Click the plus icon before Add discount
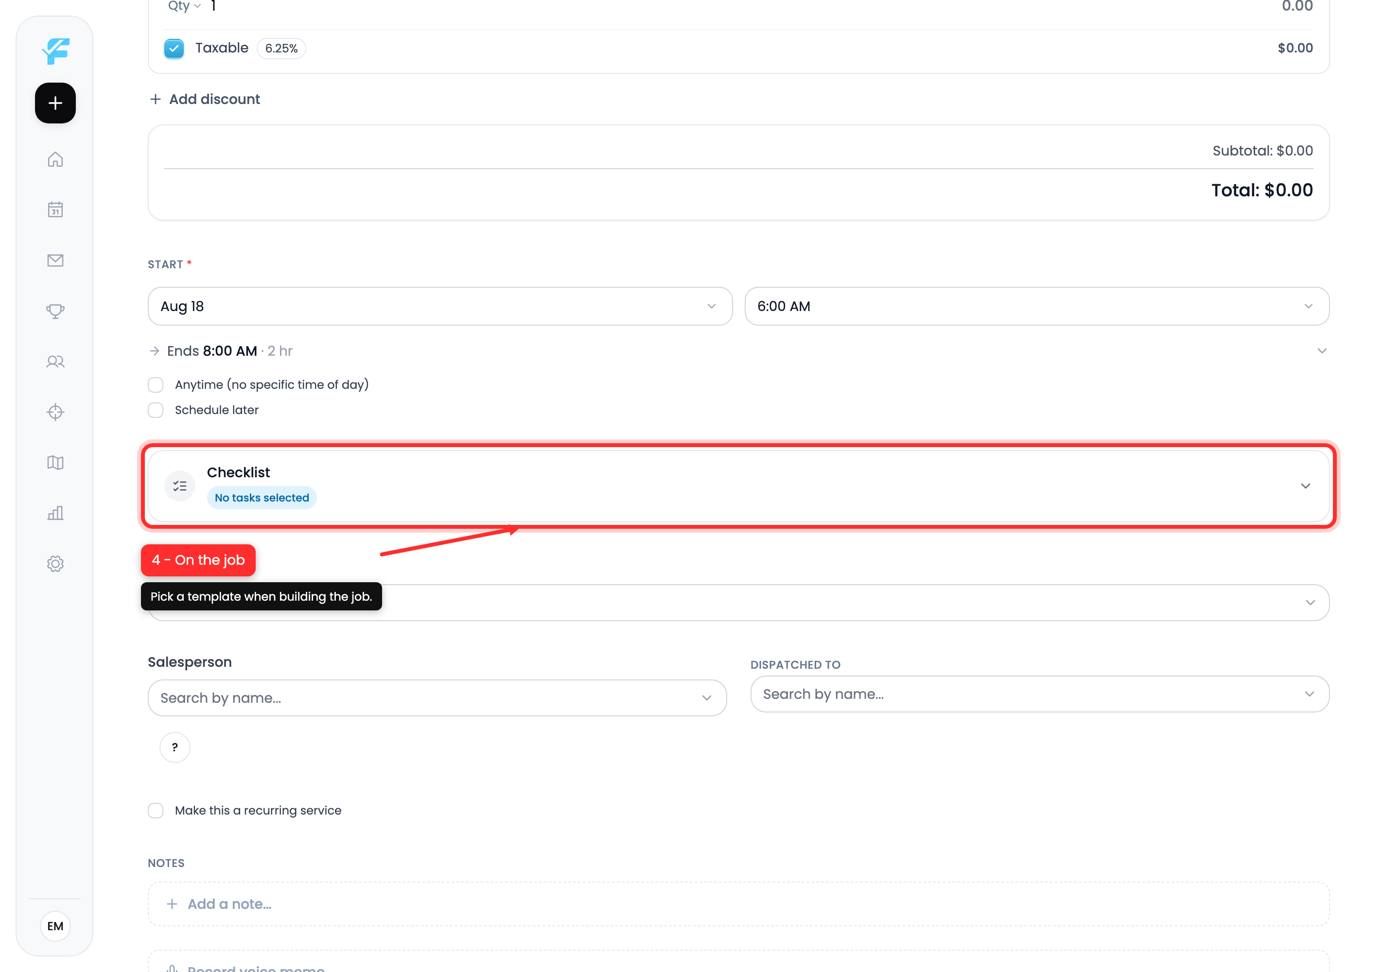This screenshot has width=1400, height=972. 155,99
